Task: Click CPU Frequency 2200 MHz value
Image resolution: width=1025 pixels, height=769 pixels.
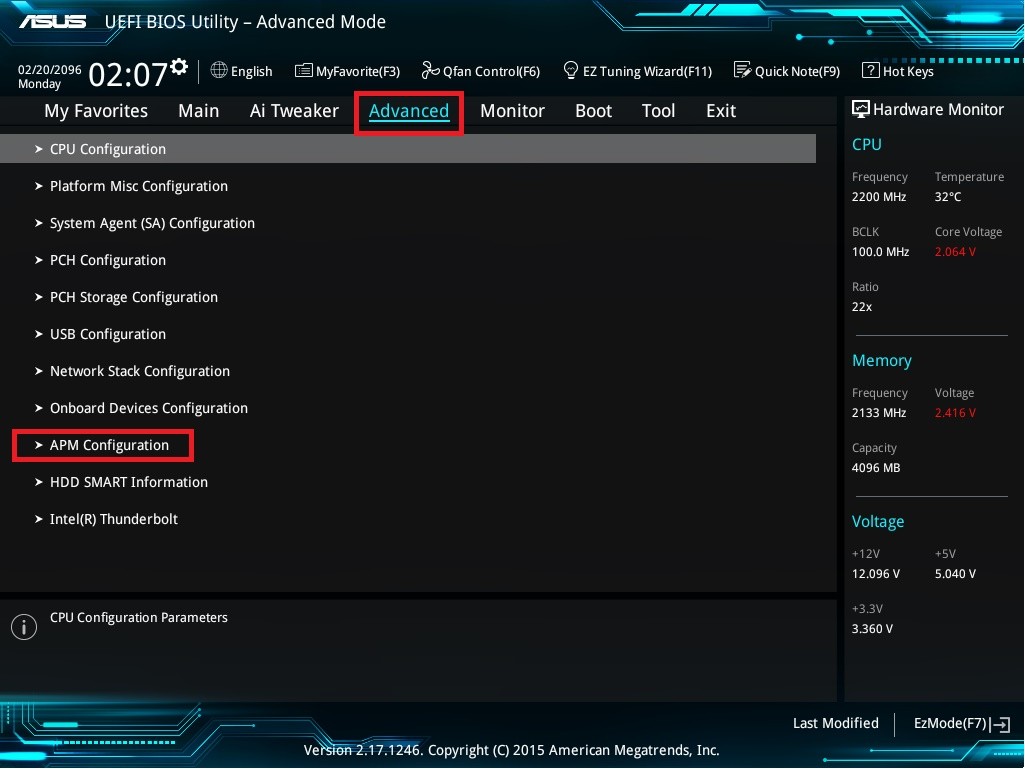Action: click(879, 197)
